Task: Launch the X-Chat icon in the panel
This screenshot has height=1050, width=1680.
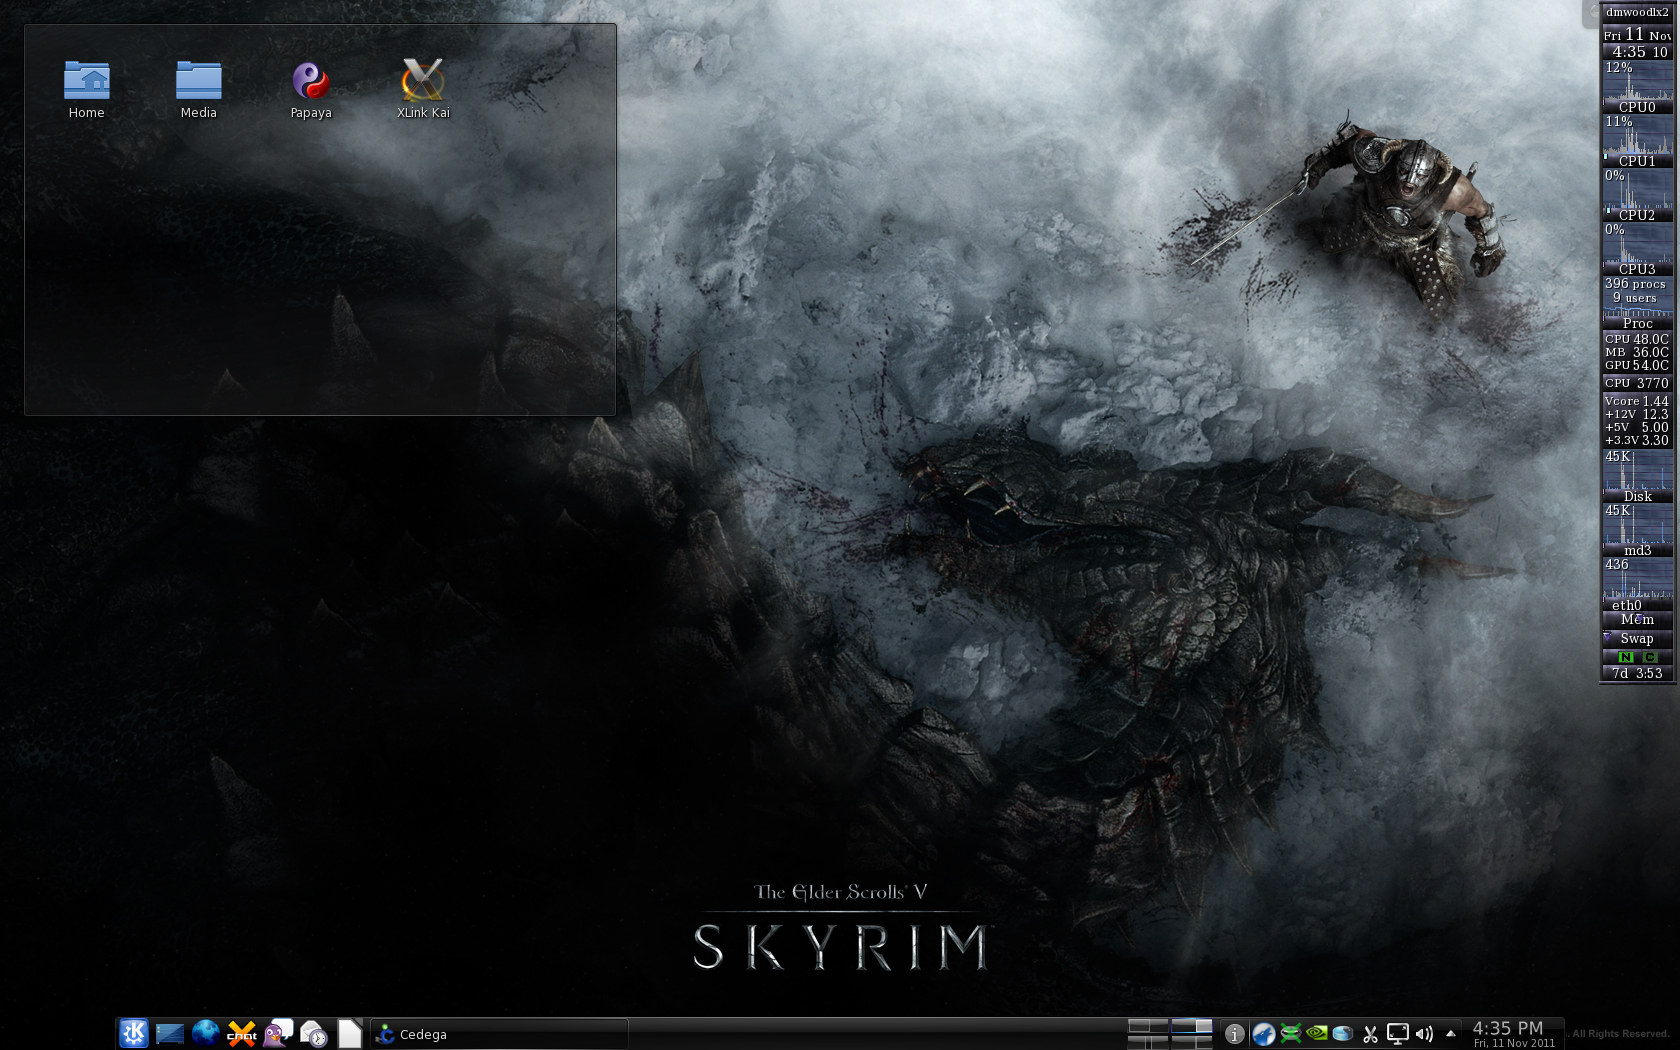Action: 242,1033
